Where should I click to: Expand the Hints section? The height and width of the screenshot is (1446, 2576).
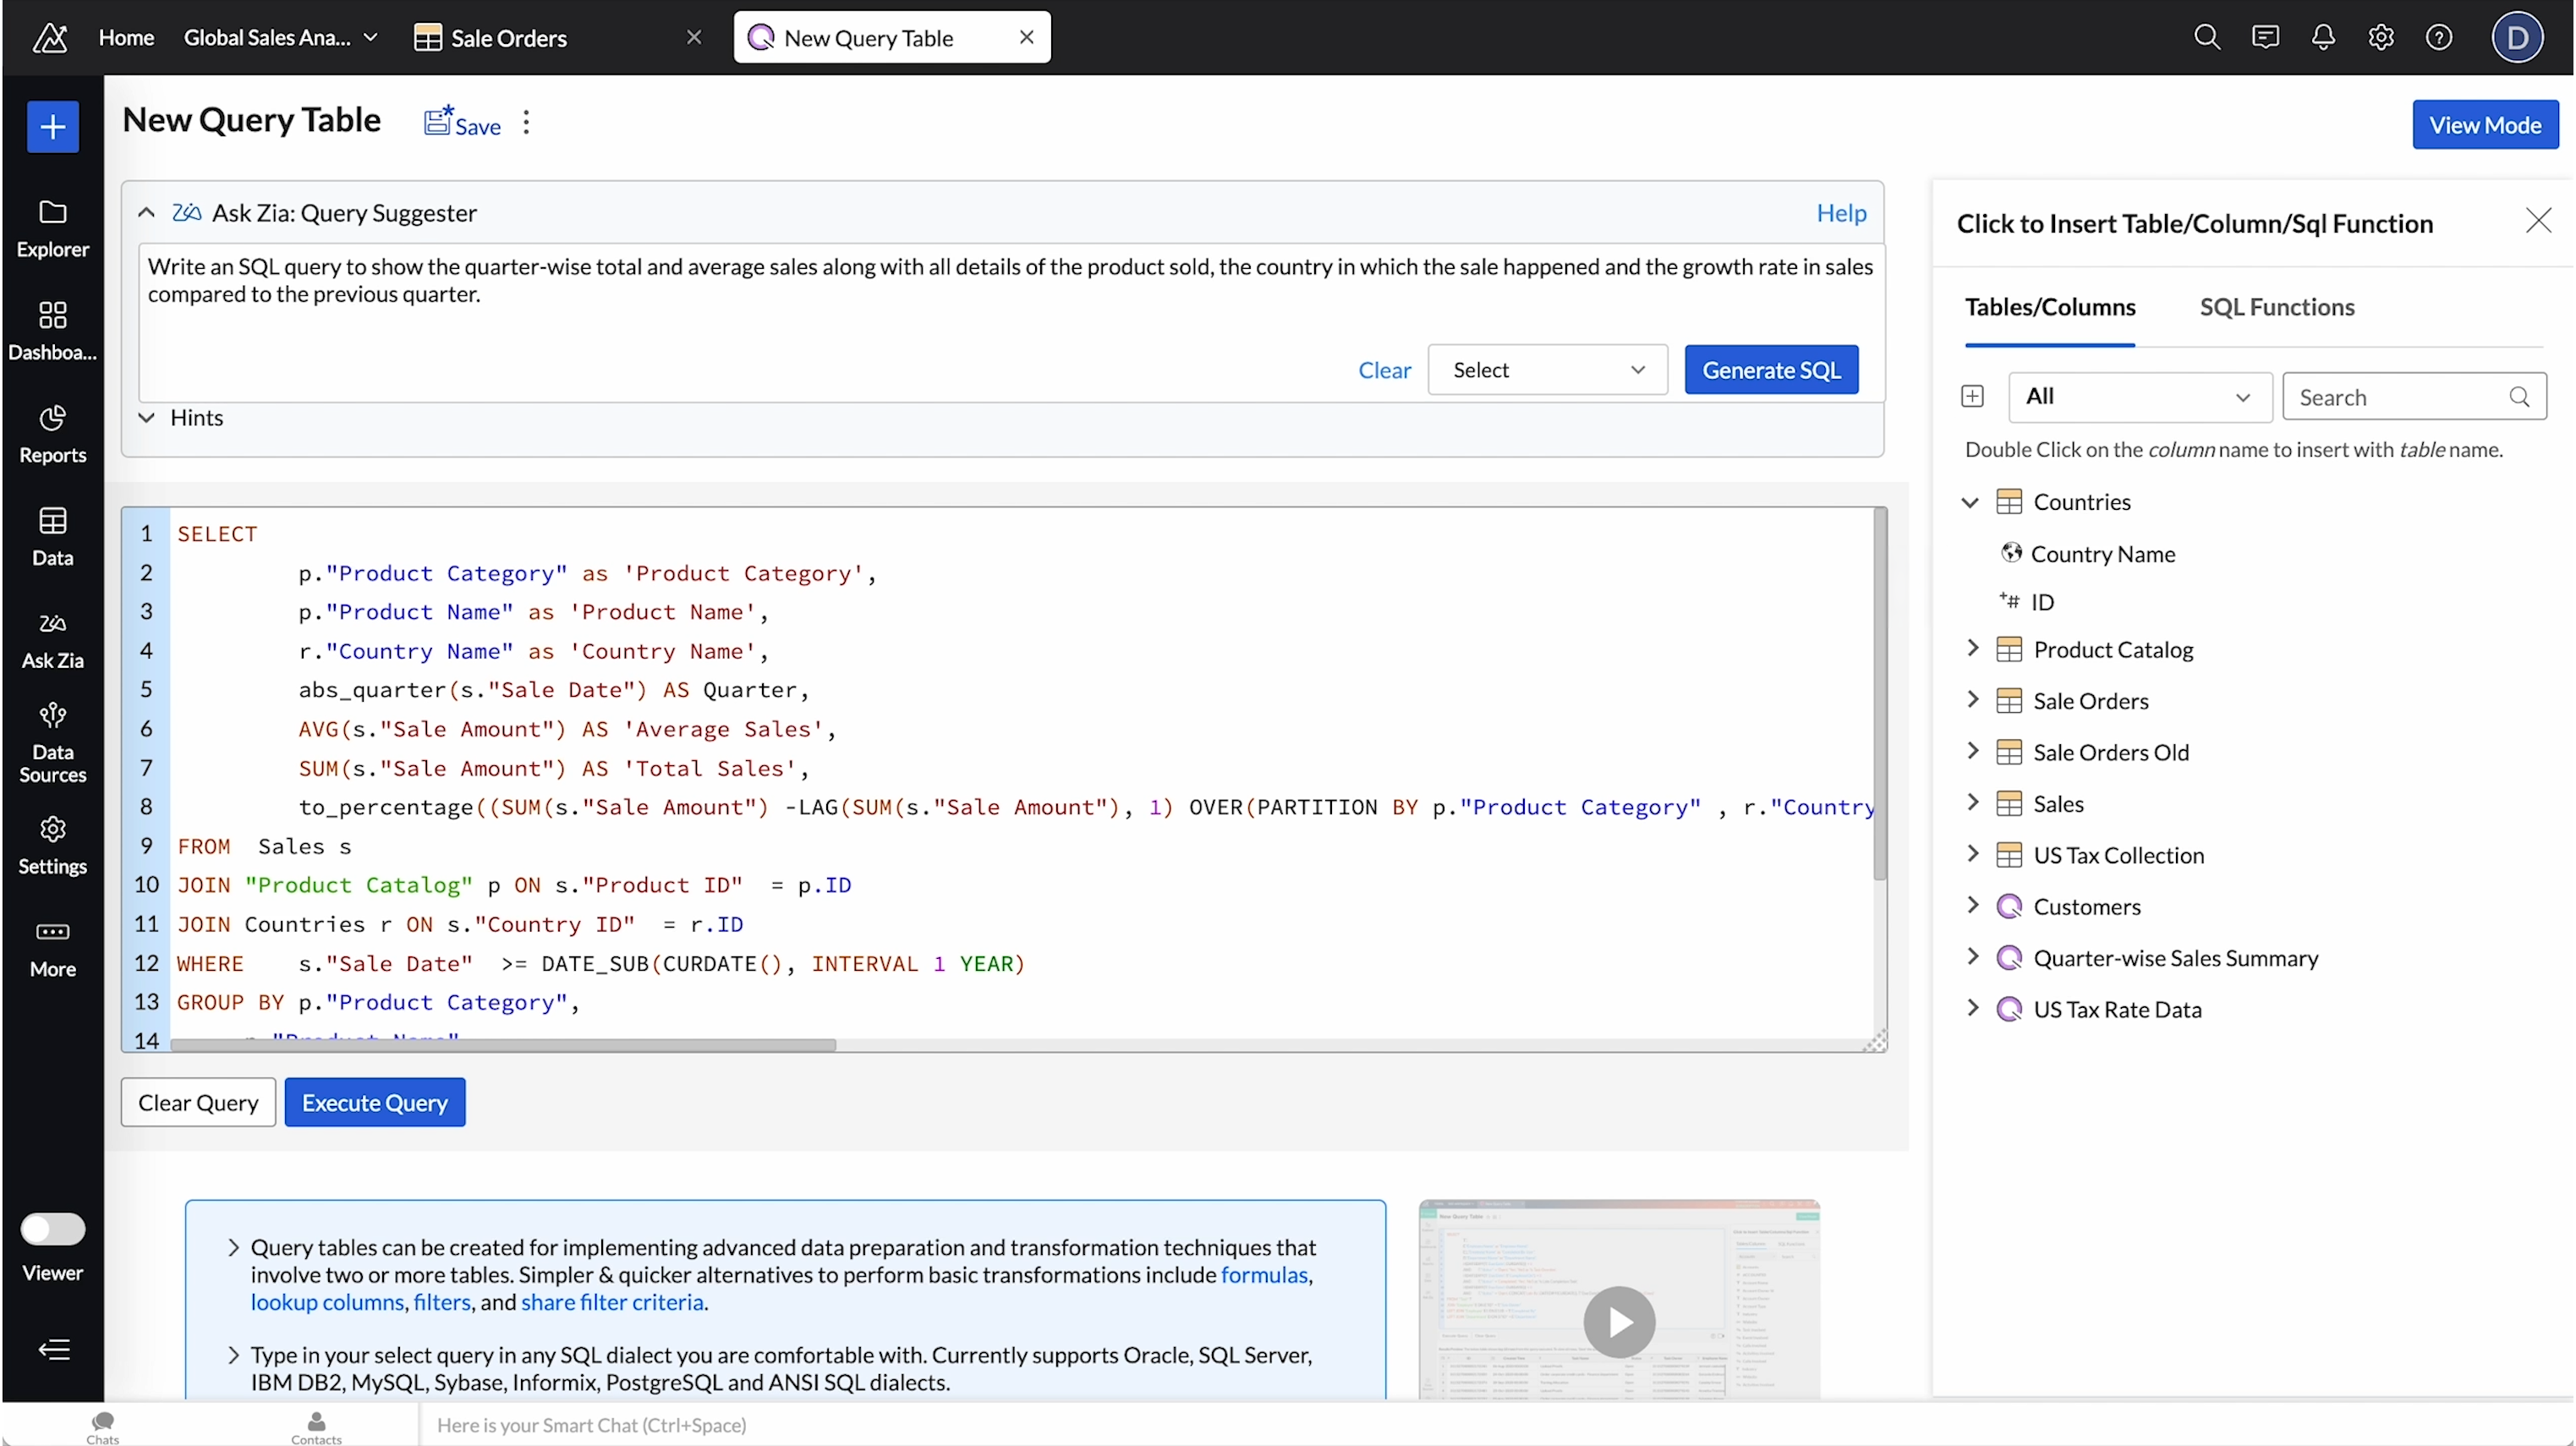[146, 418]
